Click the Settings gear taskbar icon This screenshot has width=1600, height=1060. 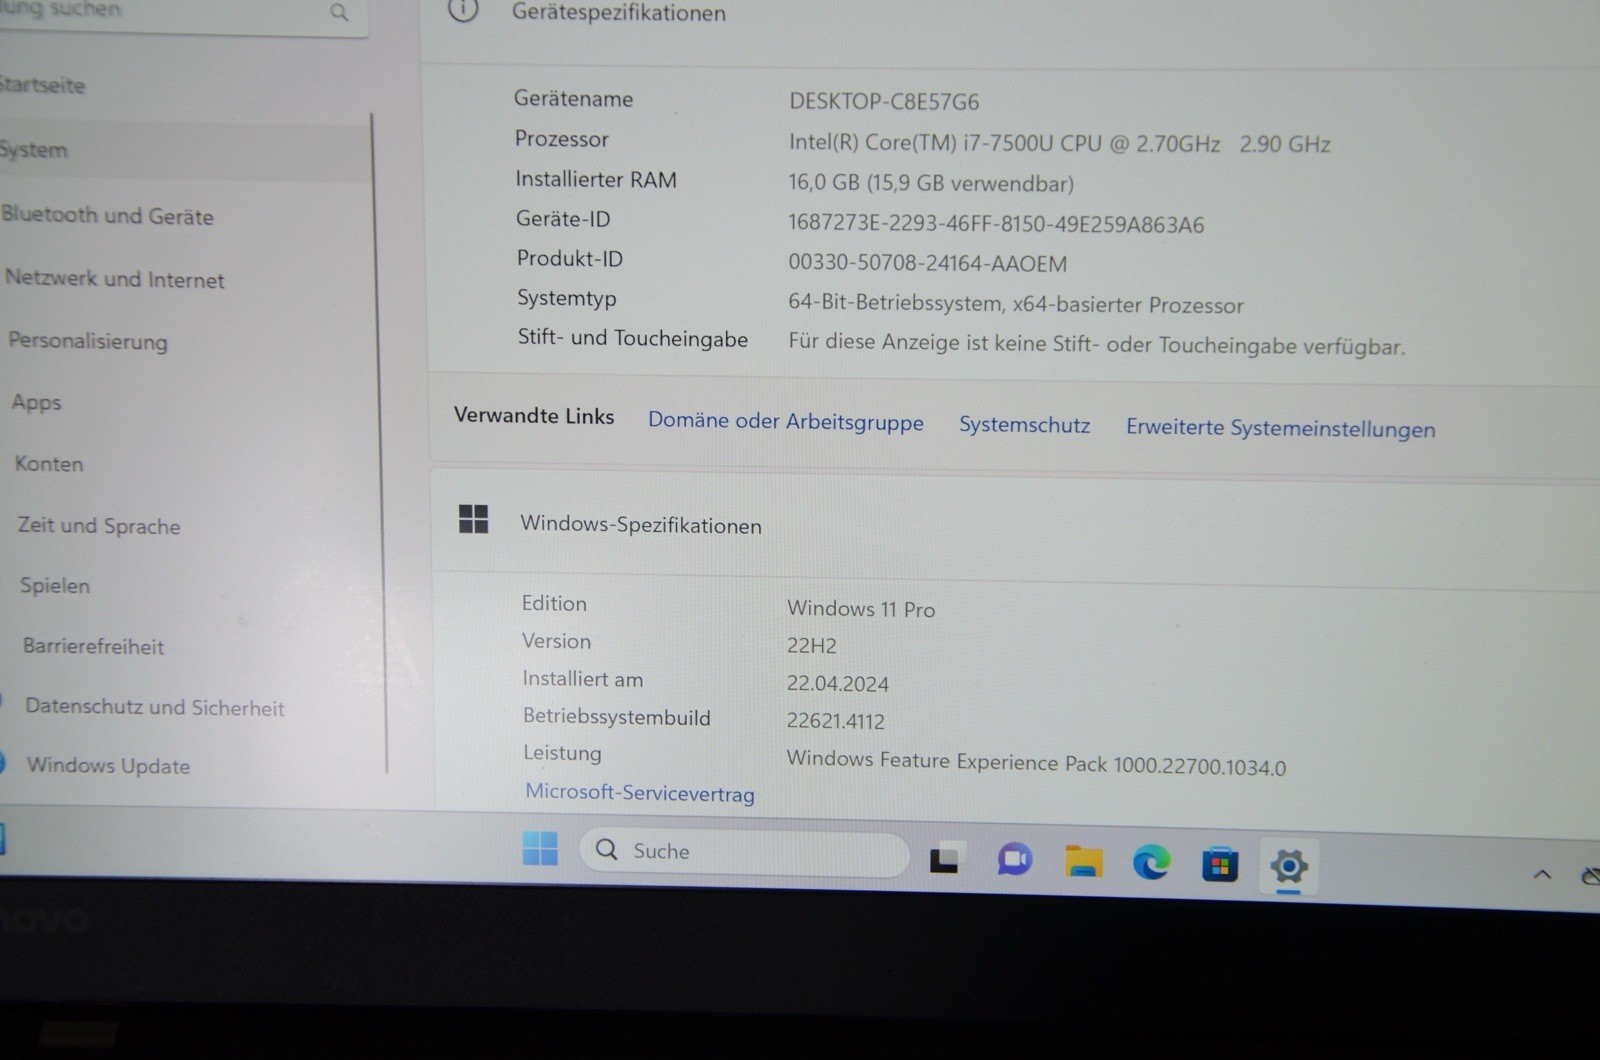coord(1288,866)
